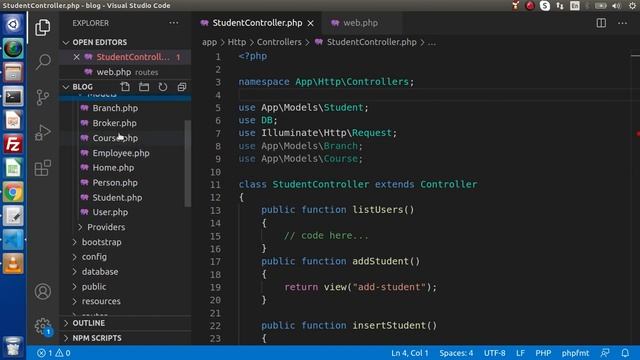This screenshot has height=360, width=640.
Task: Create a new file in BLOG folder
Action: click(x=125, y=87)
